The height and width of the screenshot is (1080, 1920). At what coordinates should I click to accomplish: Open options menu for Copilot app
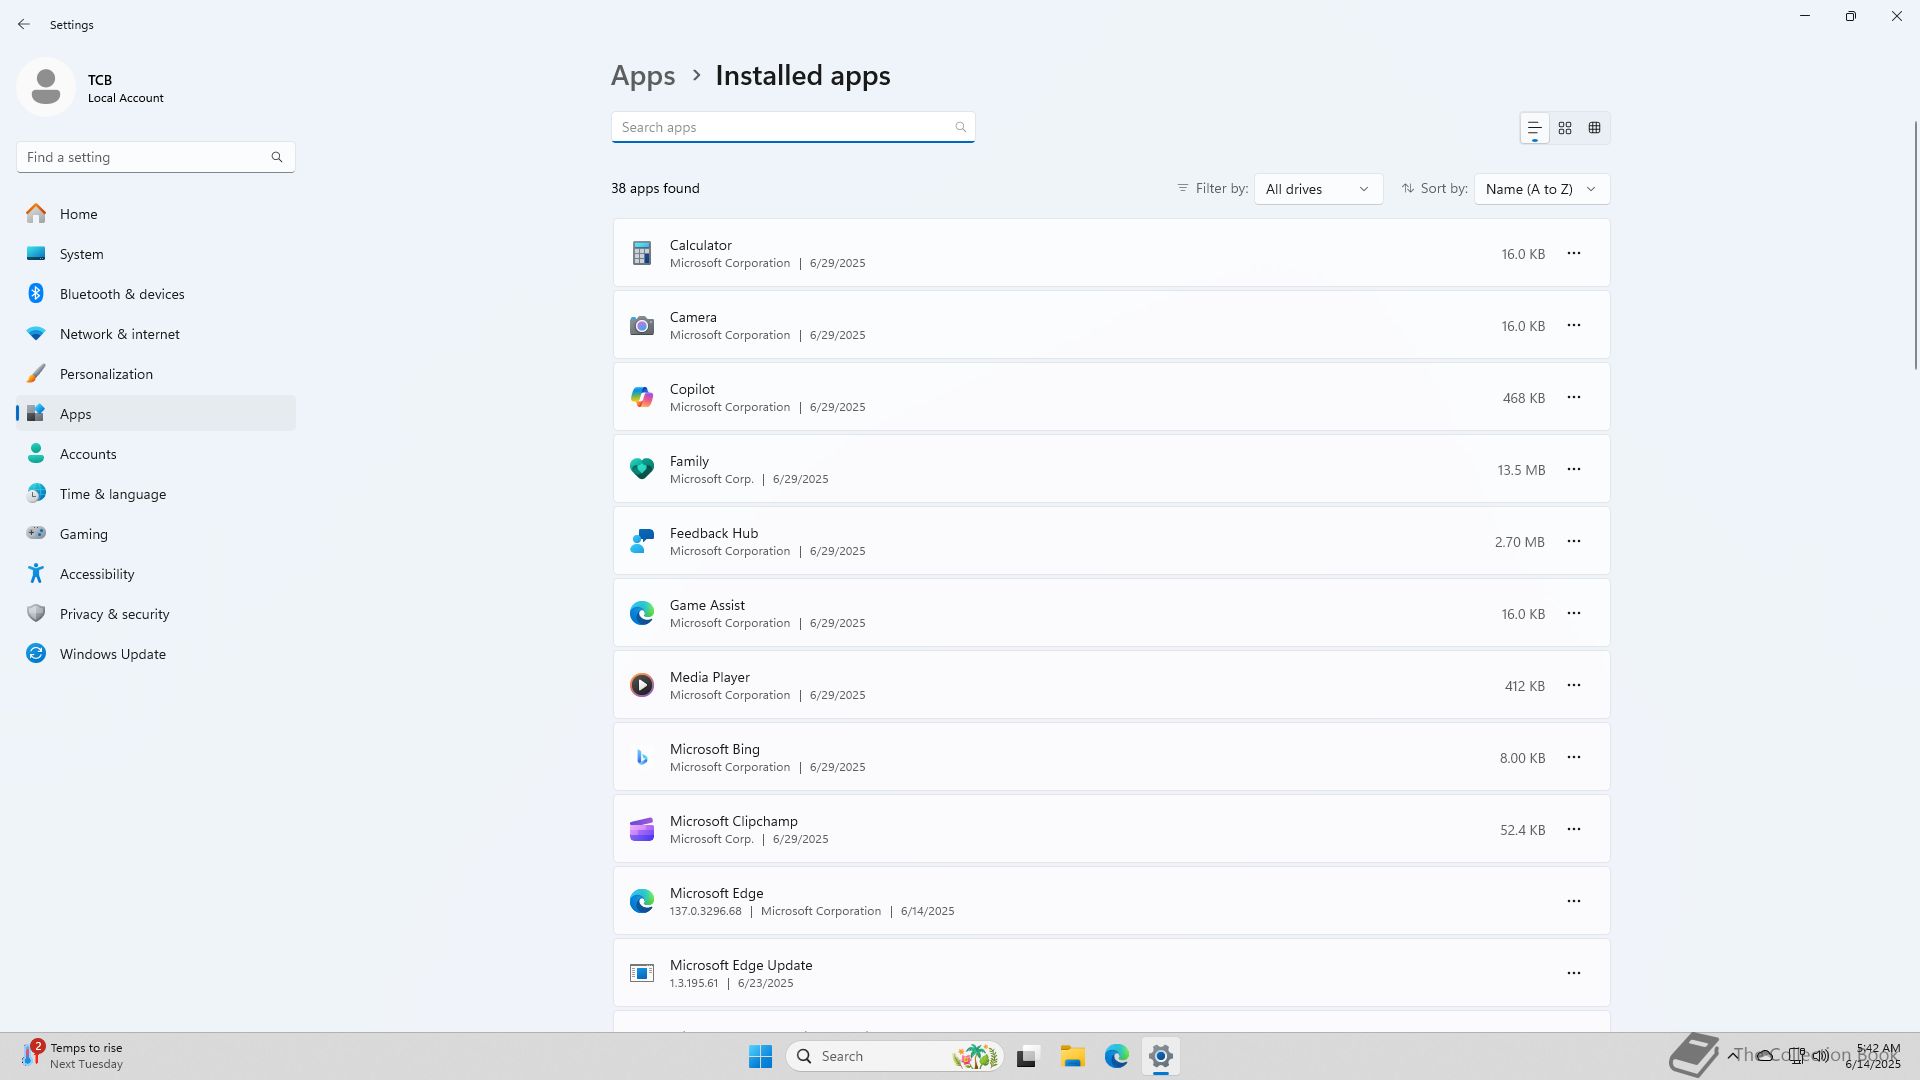click(x=1573, y=397)
